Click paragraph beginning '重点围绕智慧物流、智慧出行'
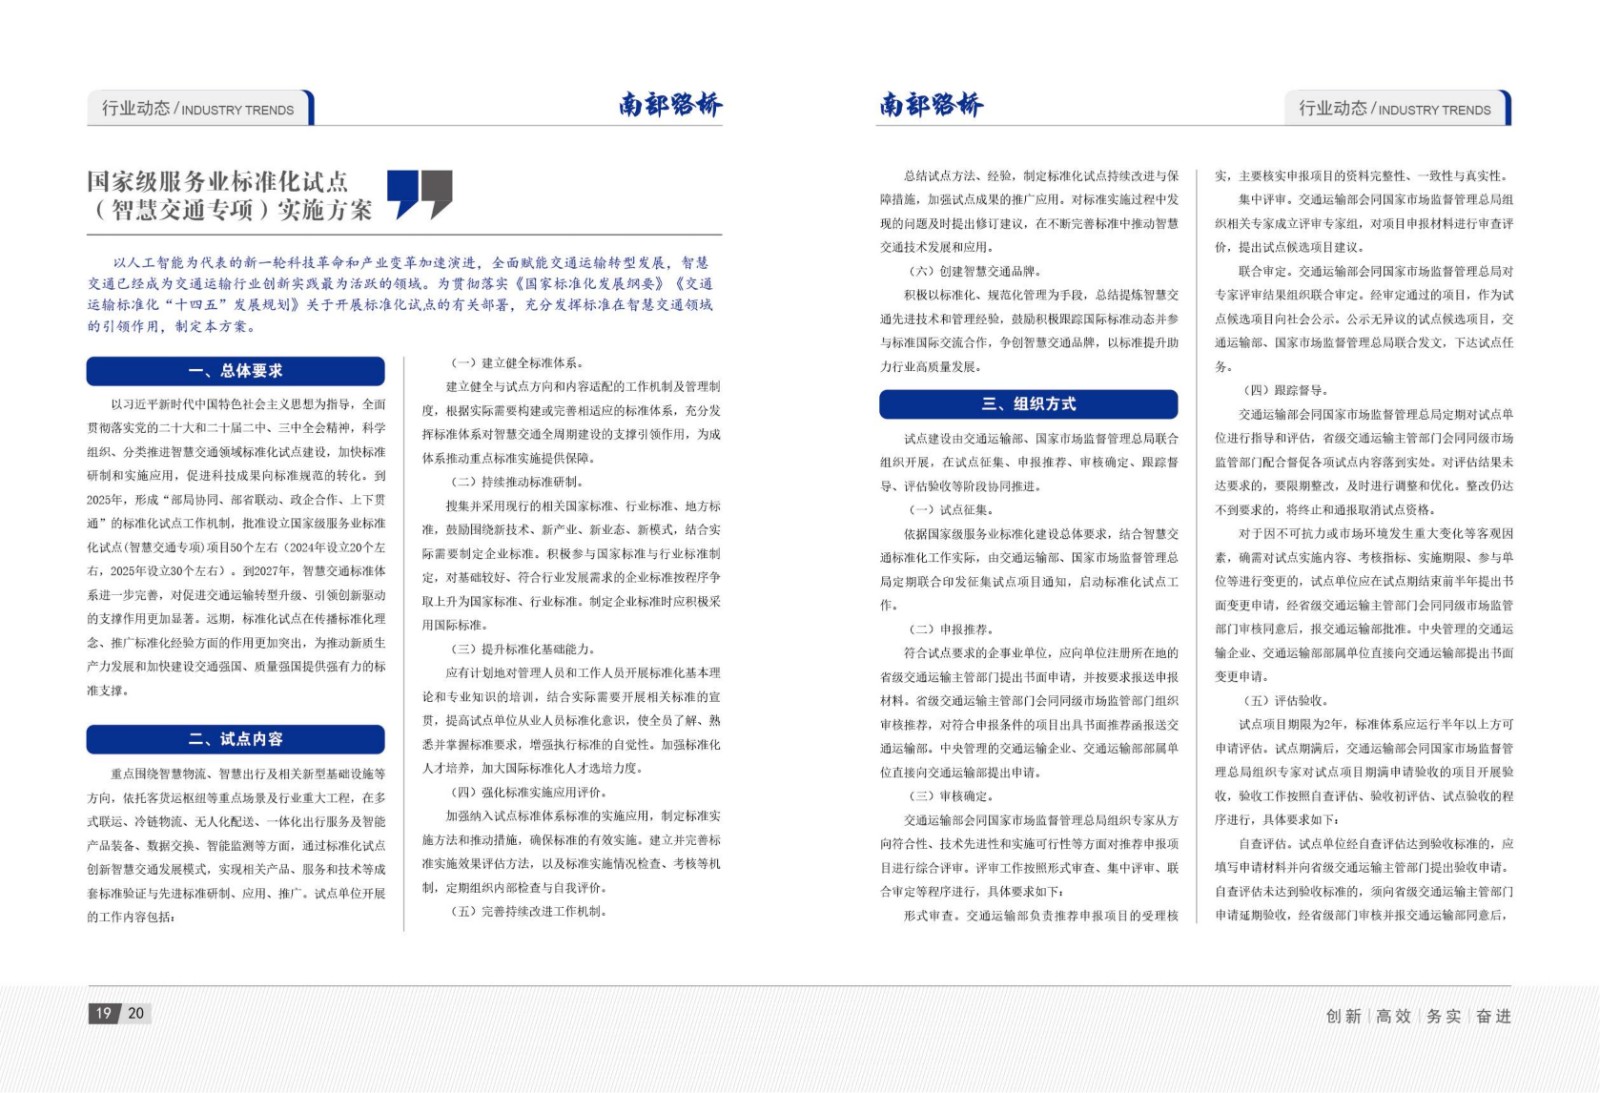 (x=236, y=845)
